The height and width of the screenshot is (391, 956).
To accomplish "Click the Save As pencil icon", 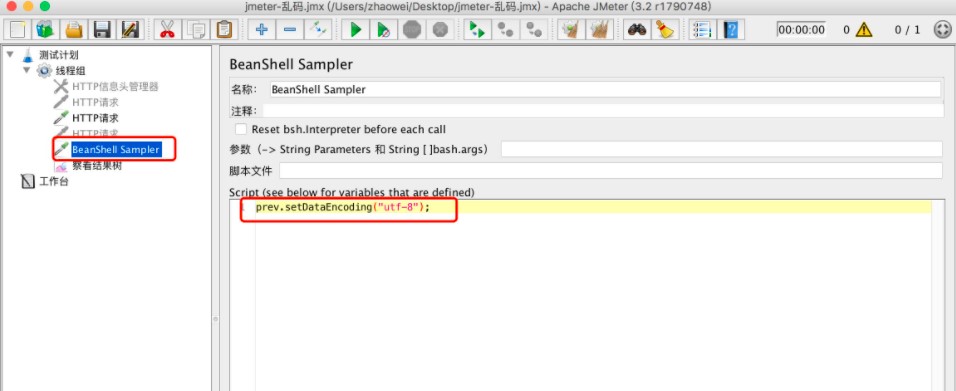I will (130, 29).
